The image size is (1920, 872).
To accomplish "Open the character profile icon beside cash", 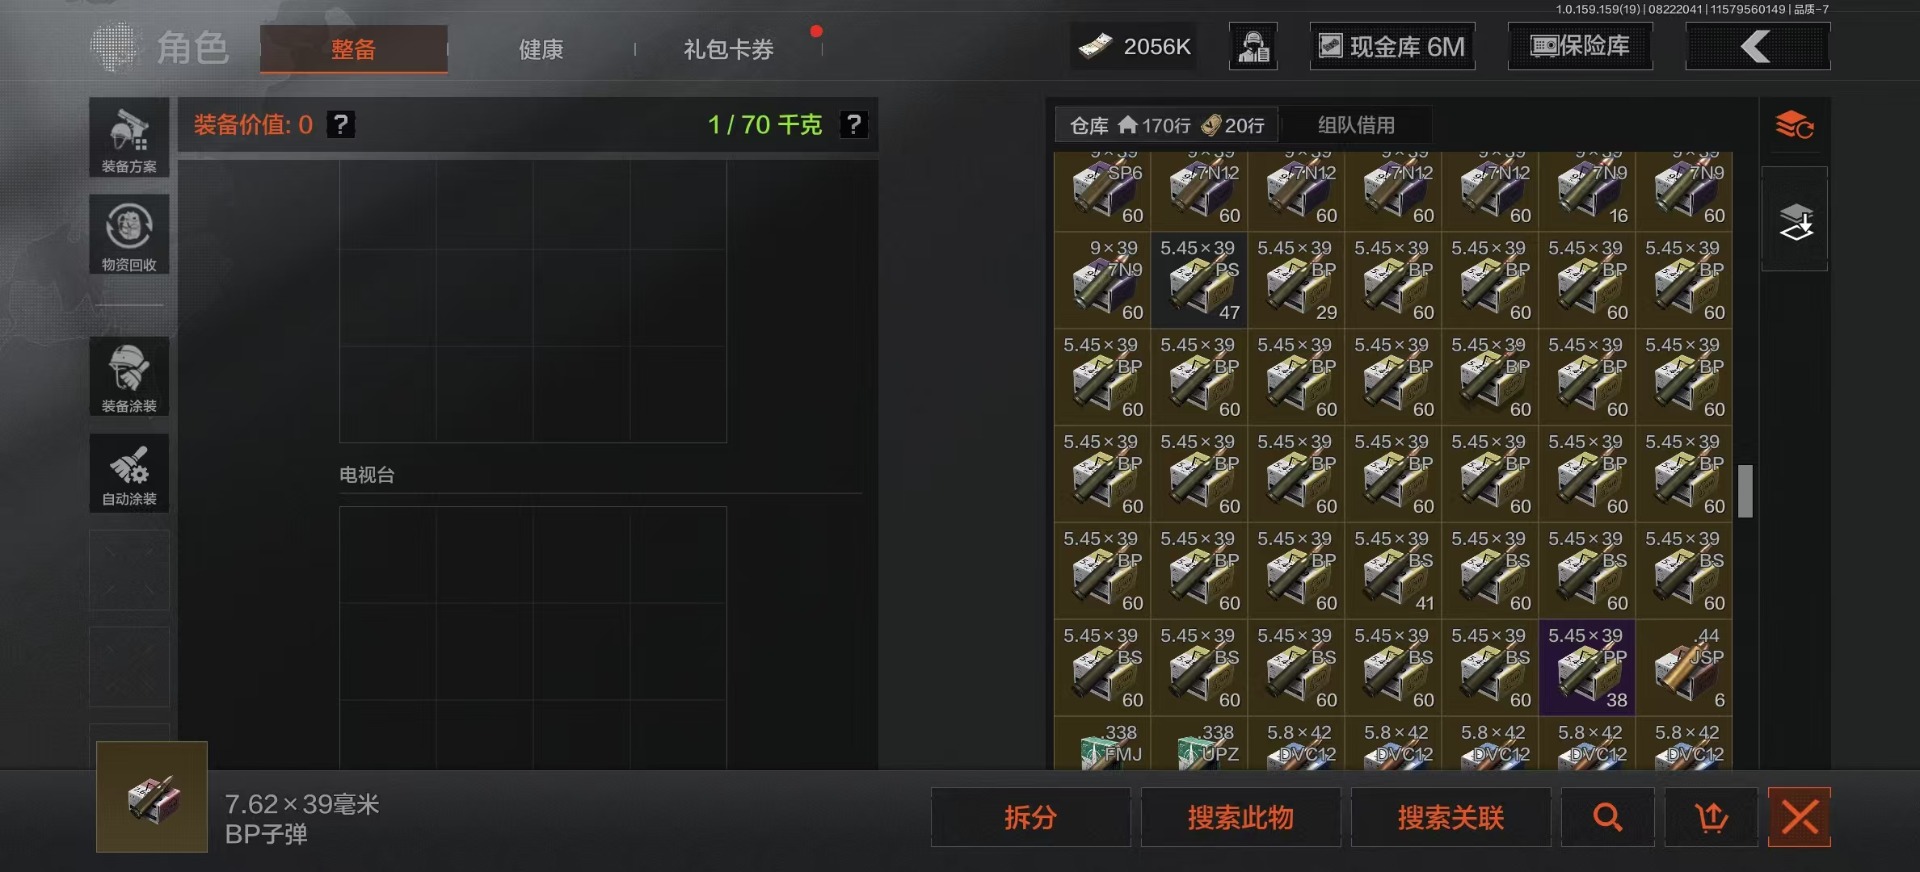I will click(1253, 46).
